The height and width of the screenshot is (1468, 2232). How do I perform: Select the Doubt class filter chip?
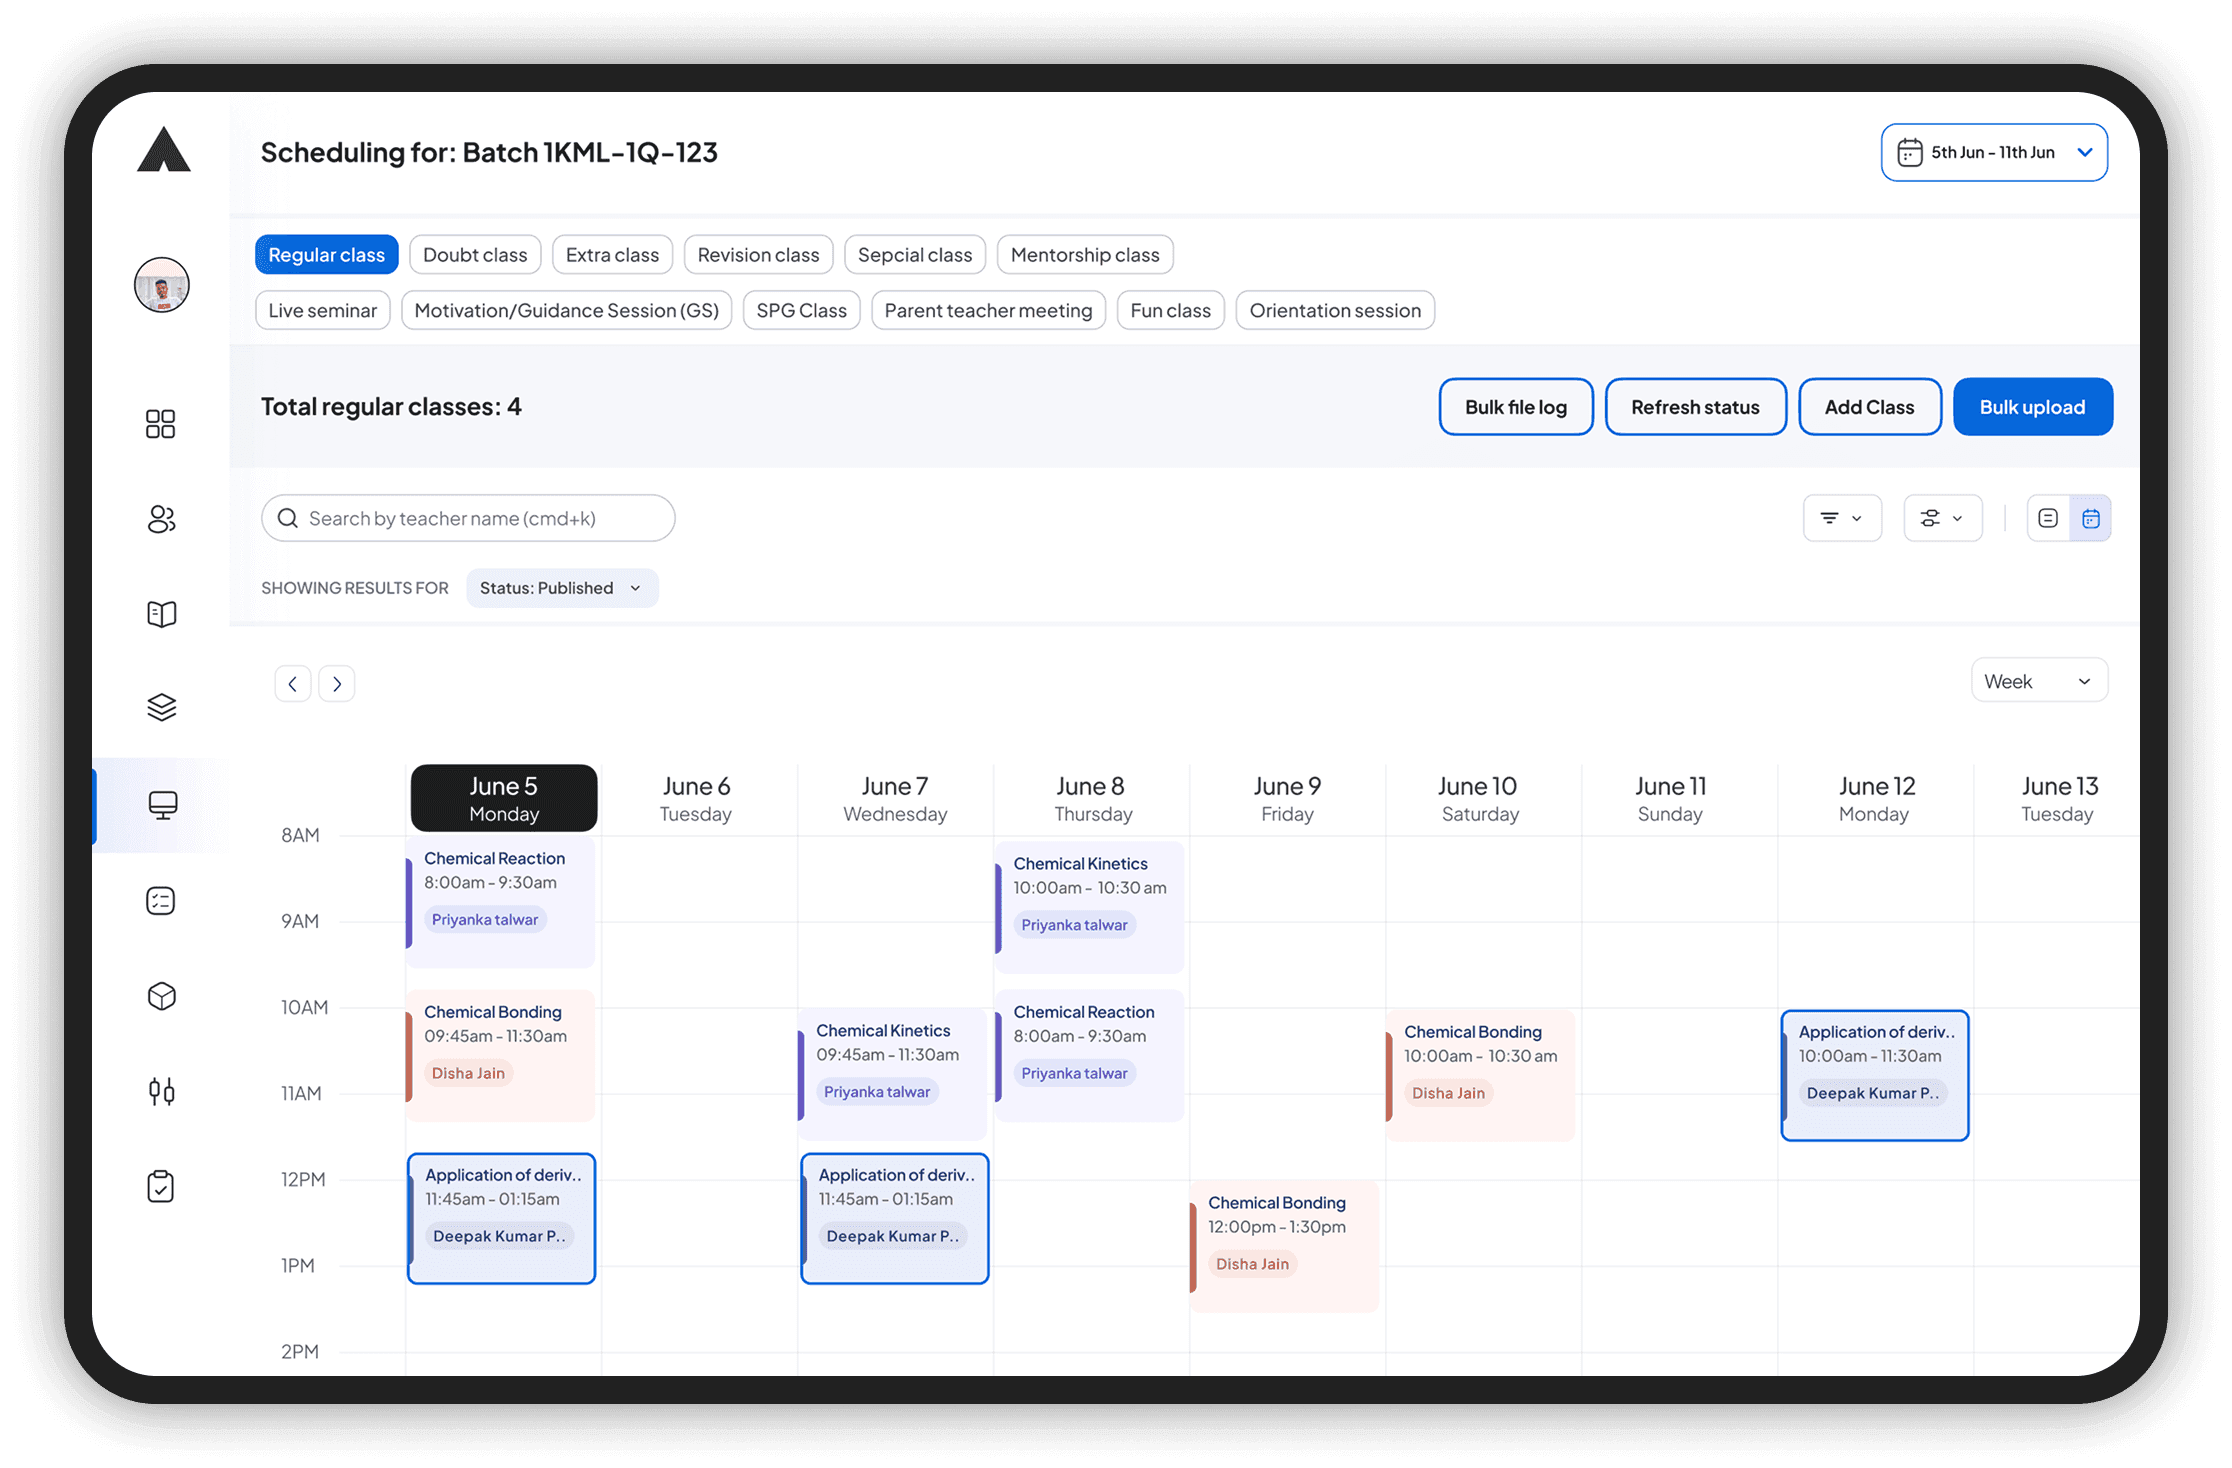coord(475,255)
